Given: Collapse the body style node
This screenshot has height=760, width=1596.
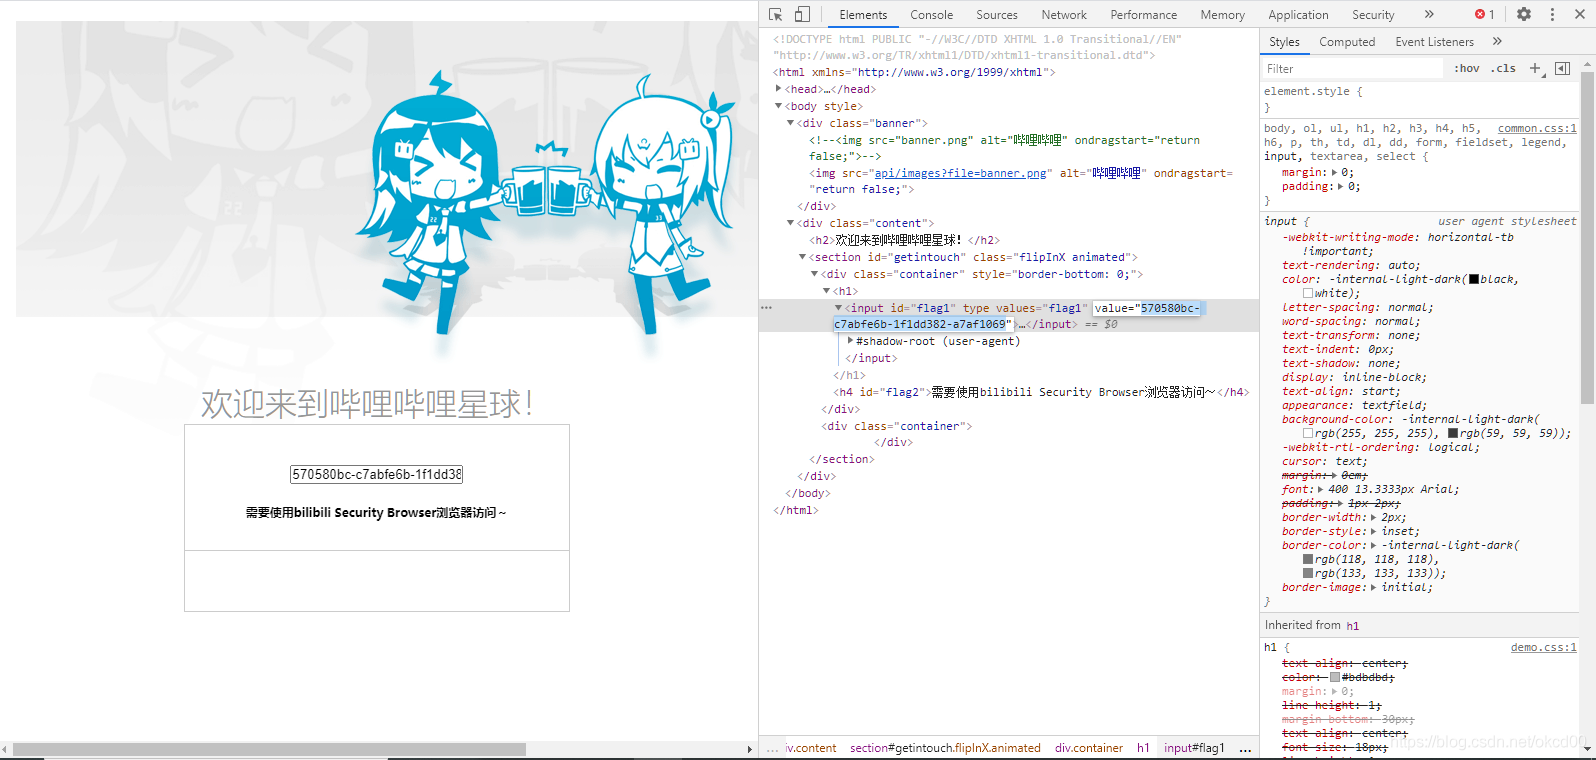Looking at the screenshot, I should pyautogui.click(x=779, y=106).
